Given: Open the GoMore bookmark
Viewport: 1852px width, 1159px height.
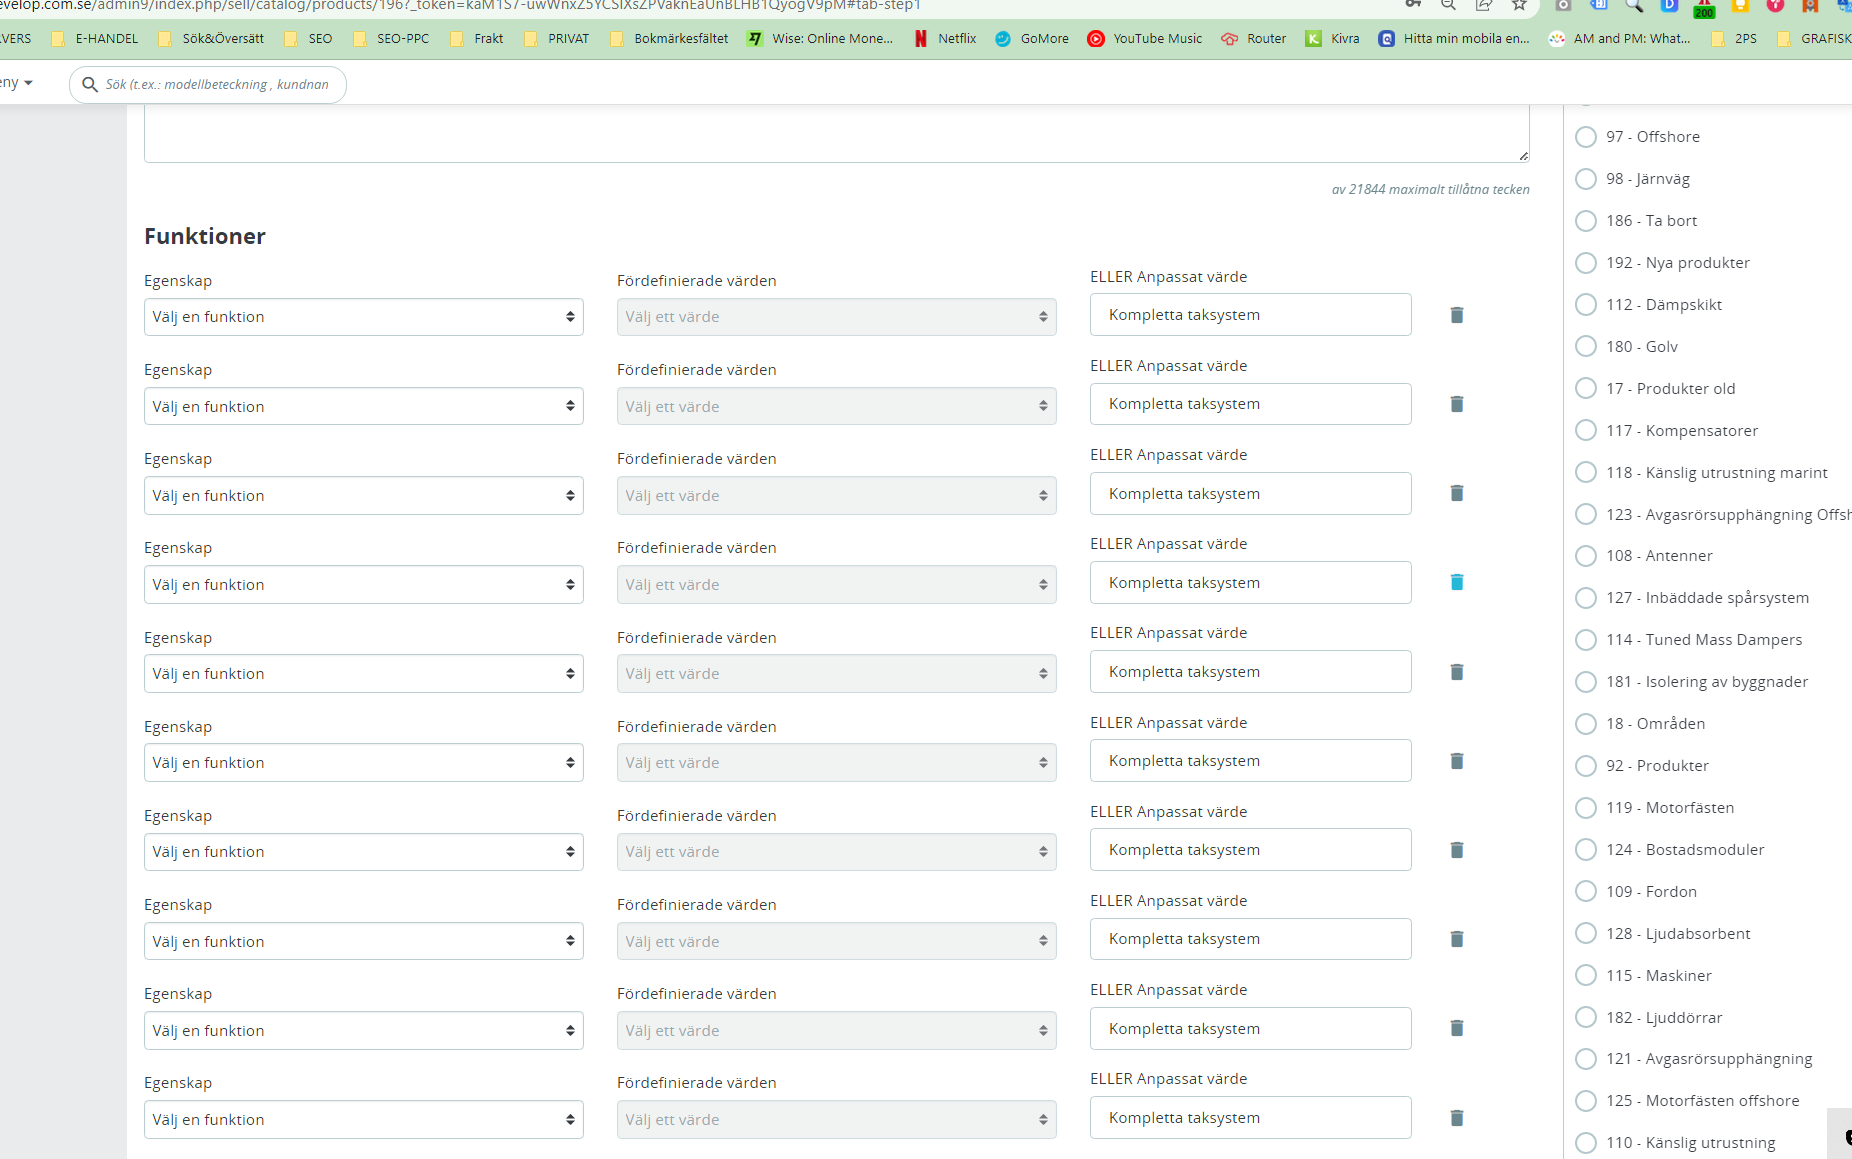Looking at the screenshot, I should pos(1032,39).
